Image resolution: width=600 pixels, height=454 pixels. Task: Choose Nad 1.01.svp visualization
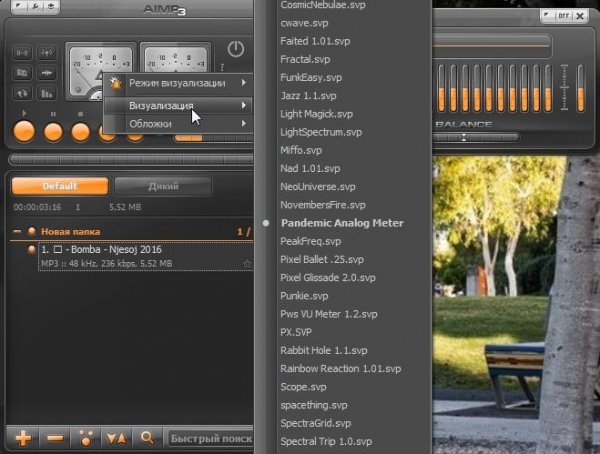[x=310, y=168]
